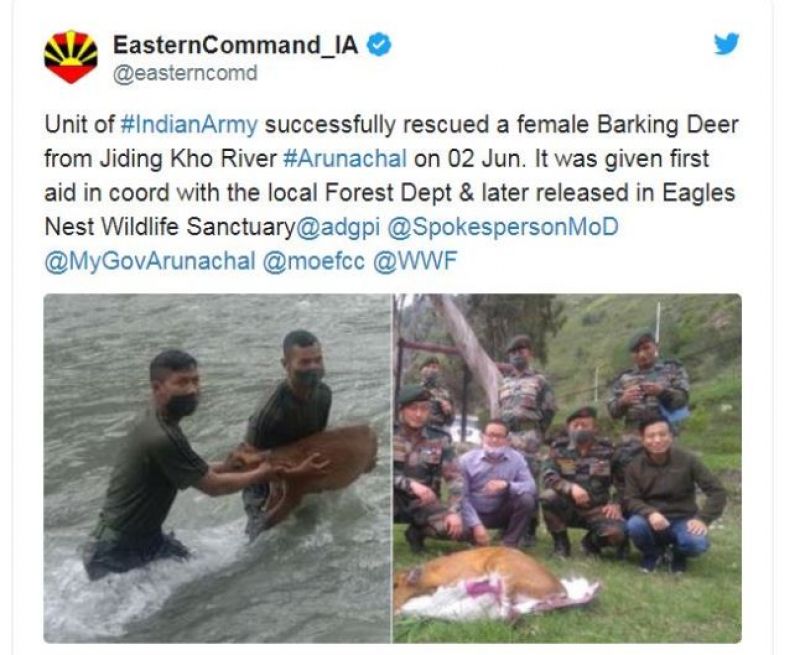Visit the @moefcc mention
Screen dimensions: 800x655
pos(314,261)
